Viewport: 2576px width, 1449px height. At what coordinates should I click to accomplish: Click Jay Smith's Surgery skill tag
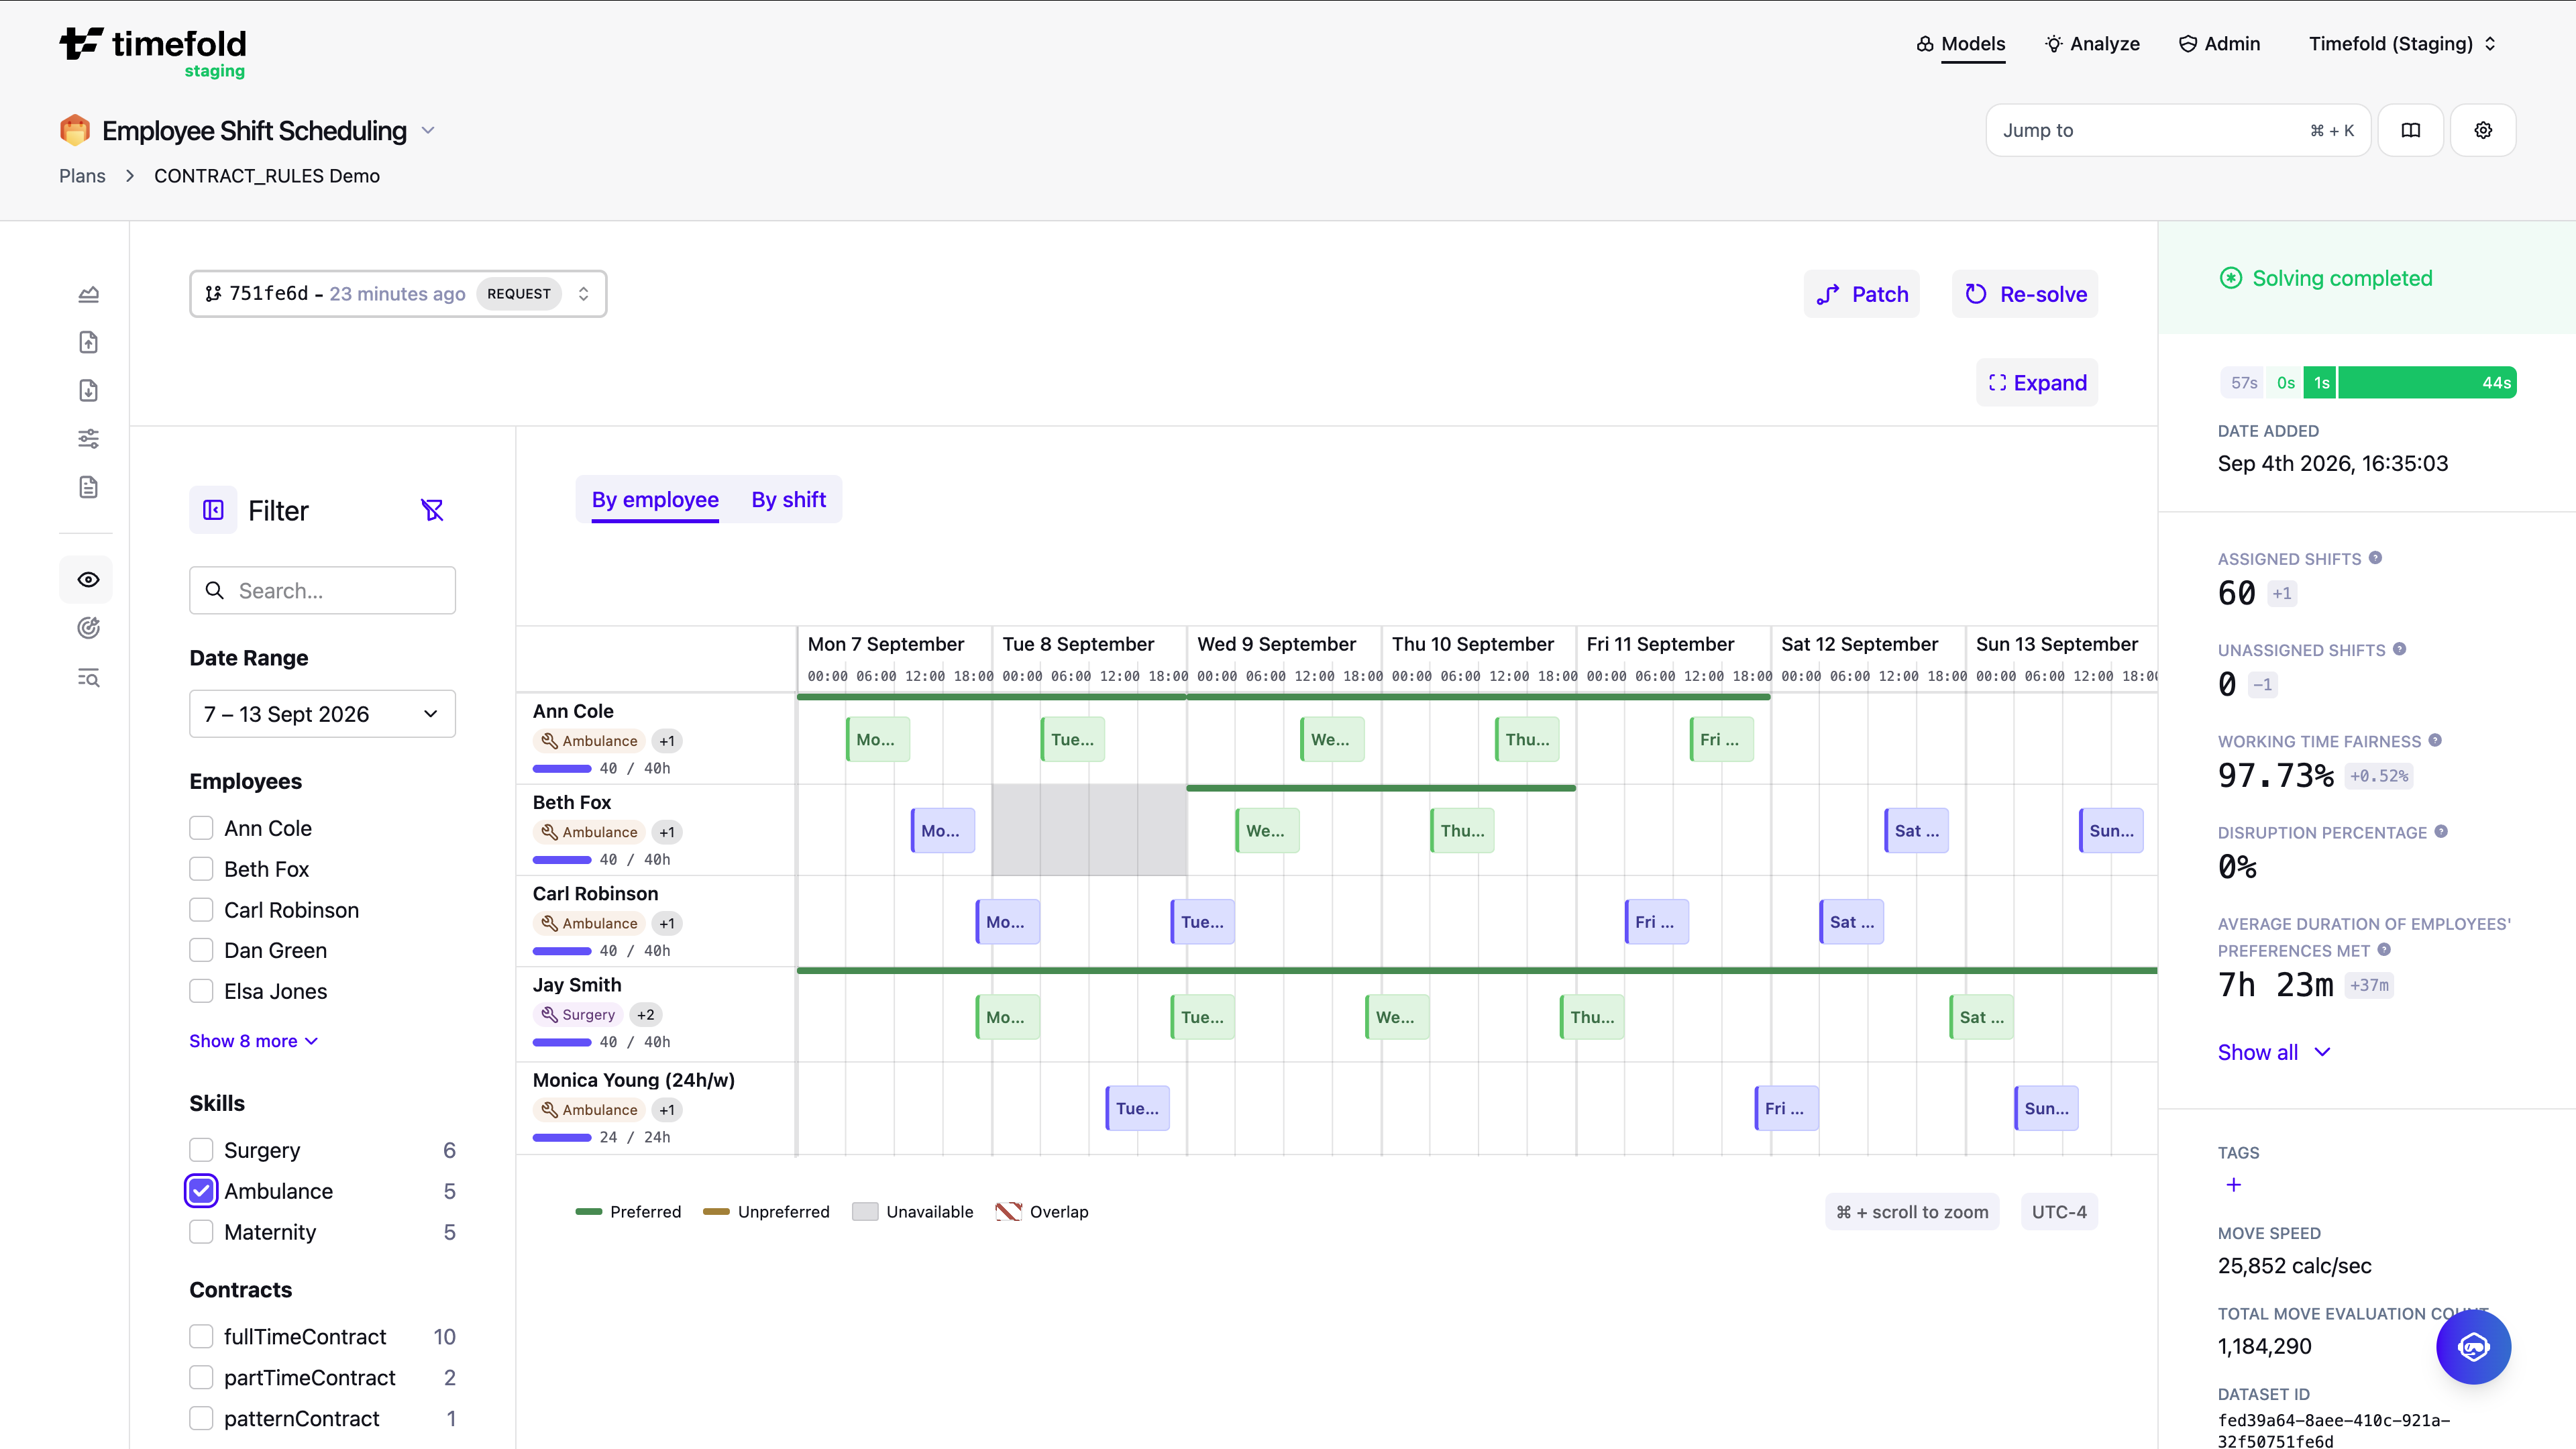point(579,1014)
